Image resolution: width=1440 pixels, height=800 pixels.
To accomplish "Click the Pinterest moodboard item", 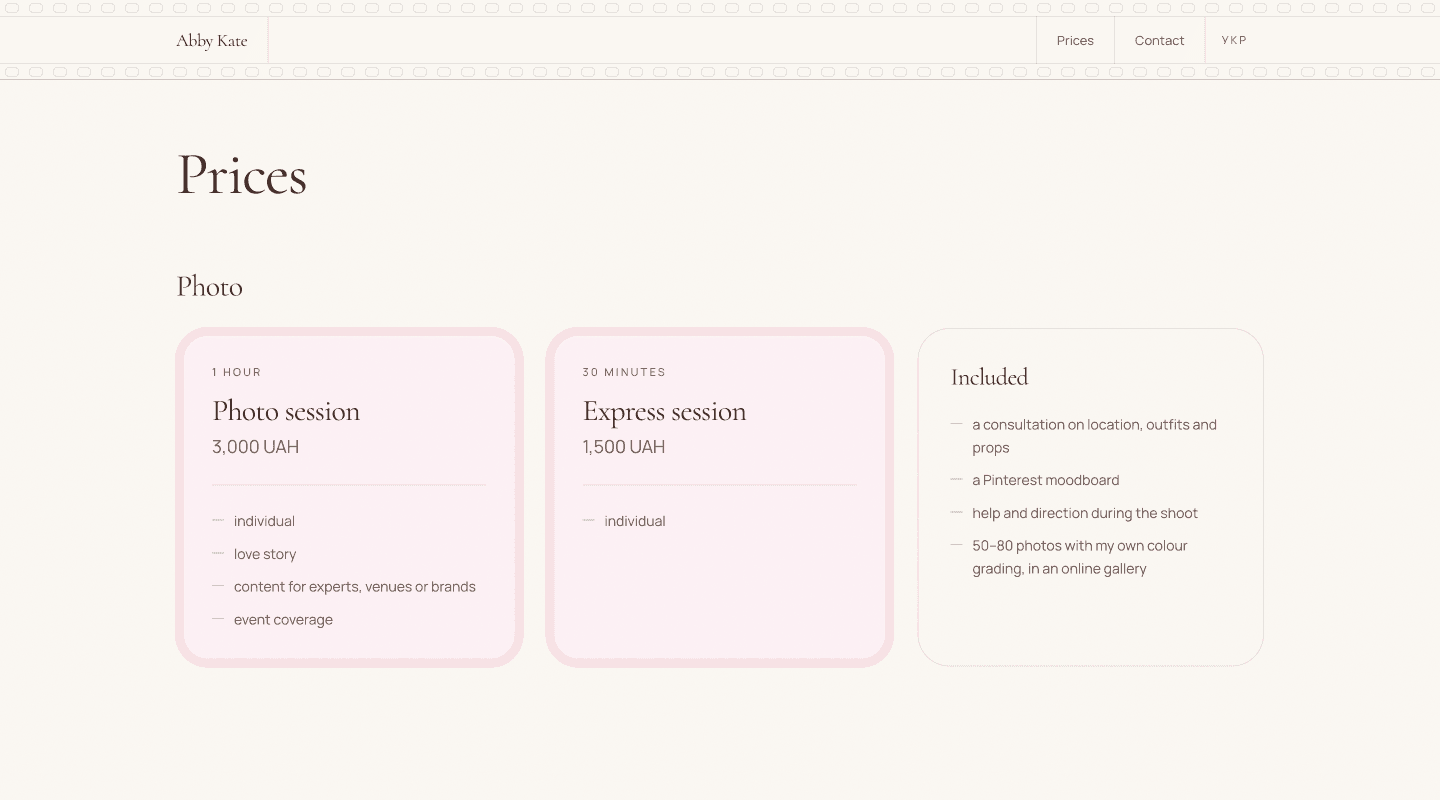I will pyautogui.click(x=1046, y=480).
